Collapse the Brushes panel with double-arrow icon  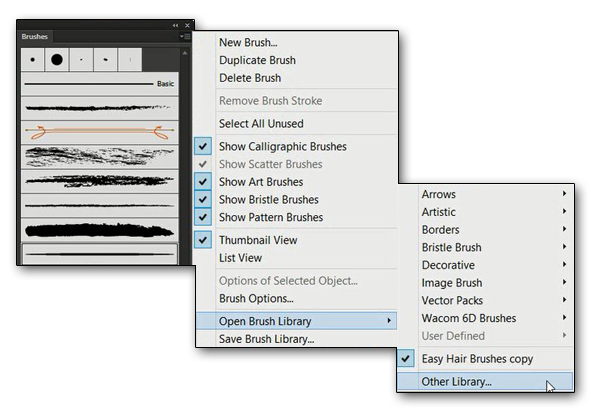175,25
